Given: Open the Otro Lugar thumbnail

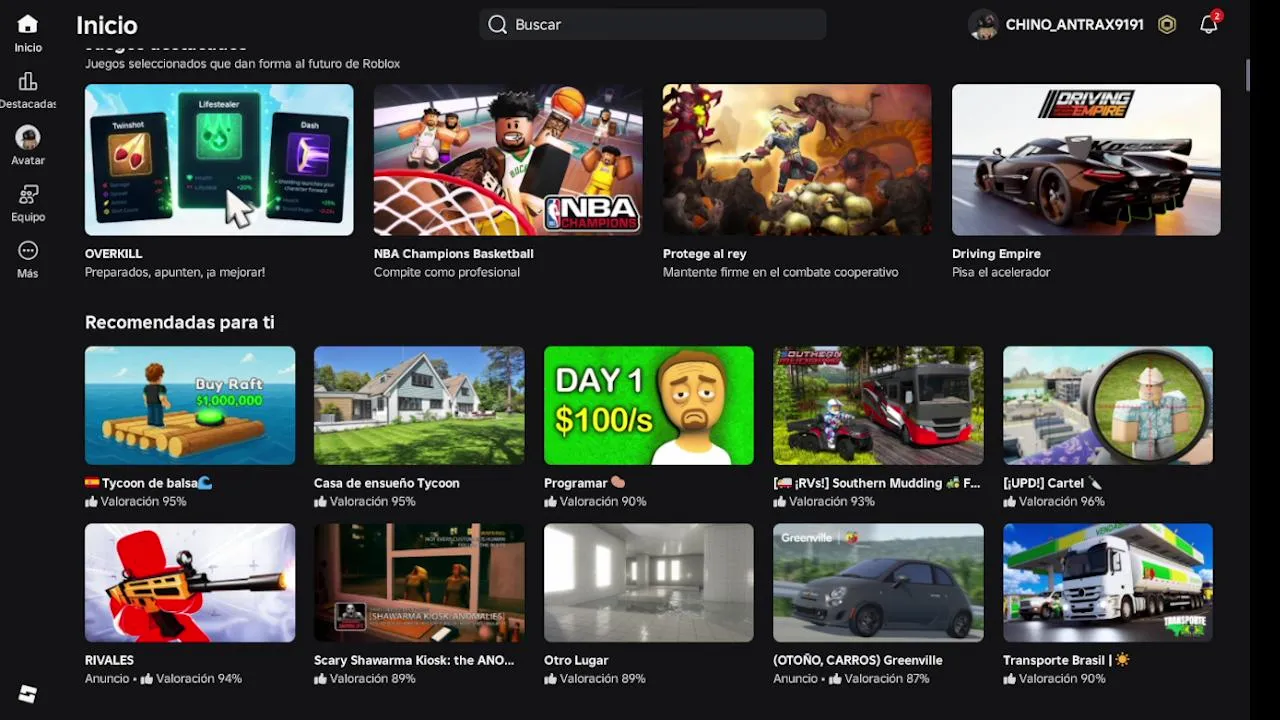Looking at the screenshot, I should point(649,583).
